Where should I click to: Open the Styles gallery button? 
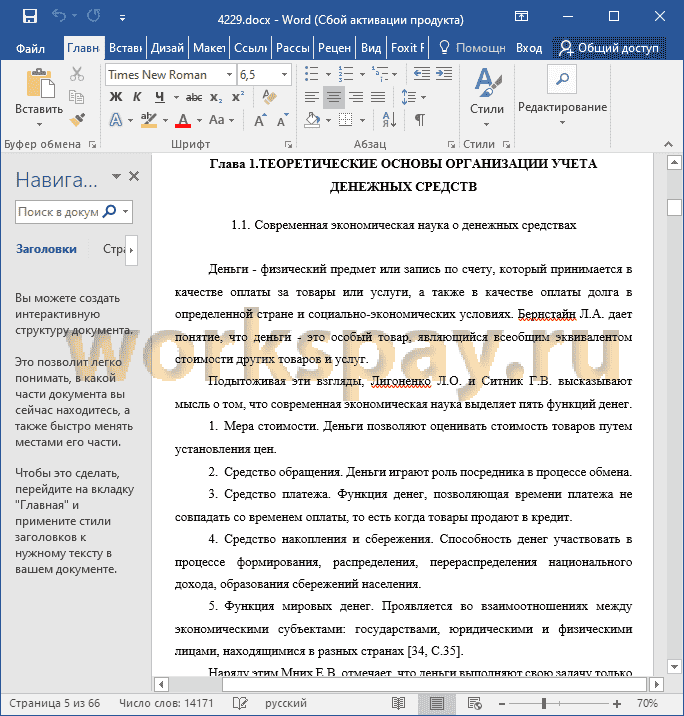[487, 96]
